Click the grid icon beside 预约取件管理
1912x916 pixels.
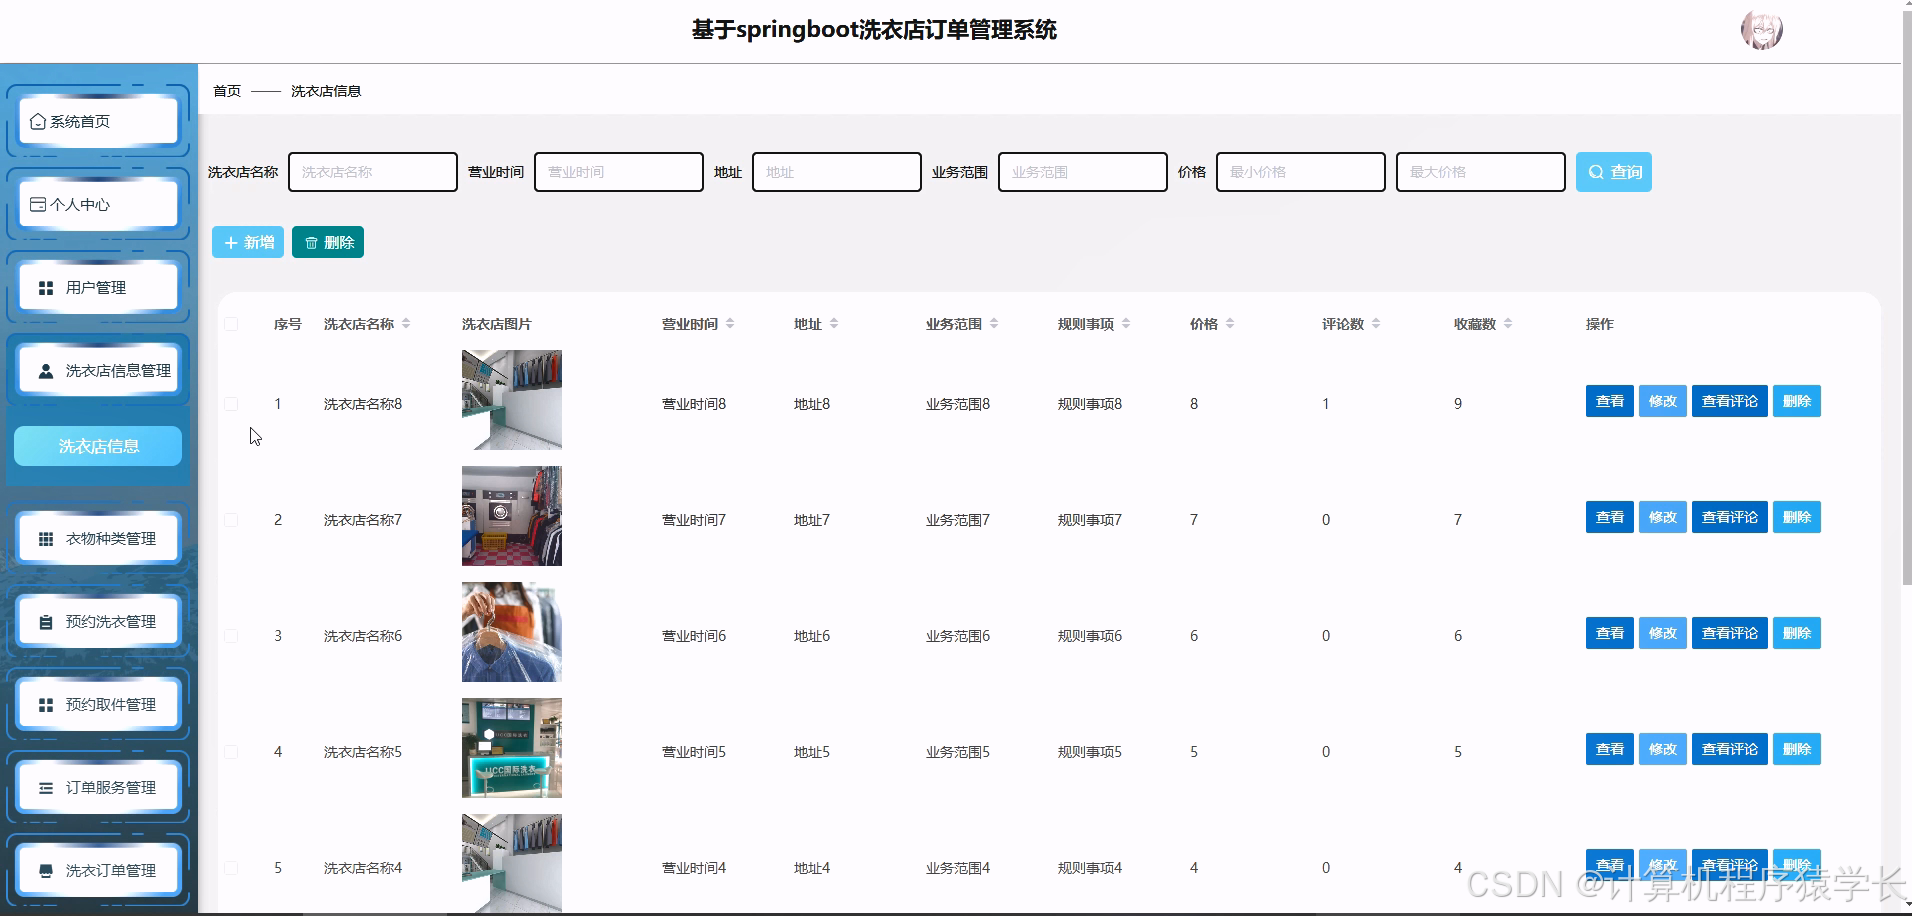click(46, 705)
